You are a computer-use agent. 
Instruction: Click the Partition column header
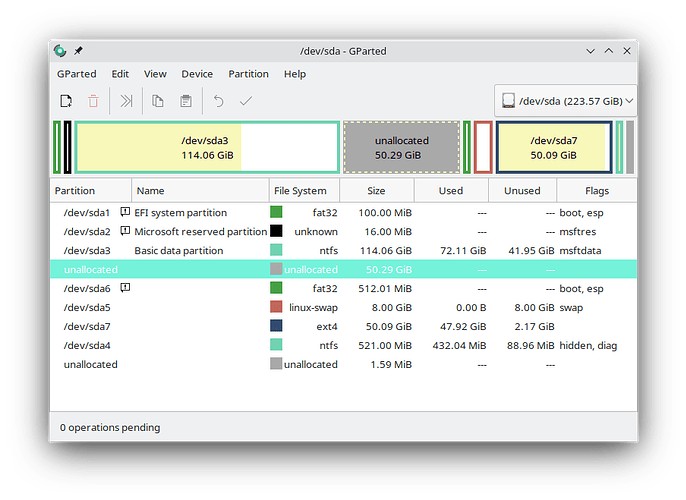[91, 191]
